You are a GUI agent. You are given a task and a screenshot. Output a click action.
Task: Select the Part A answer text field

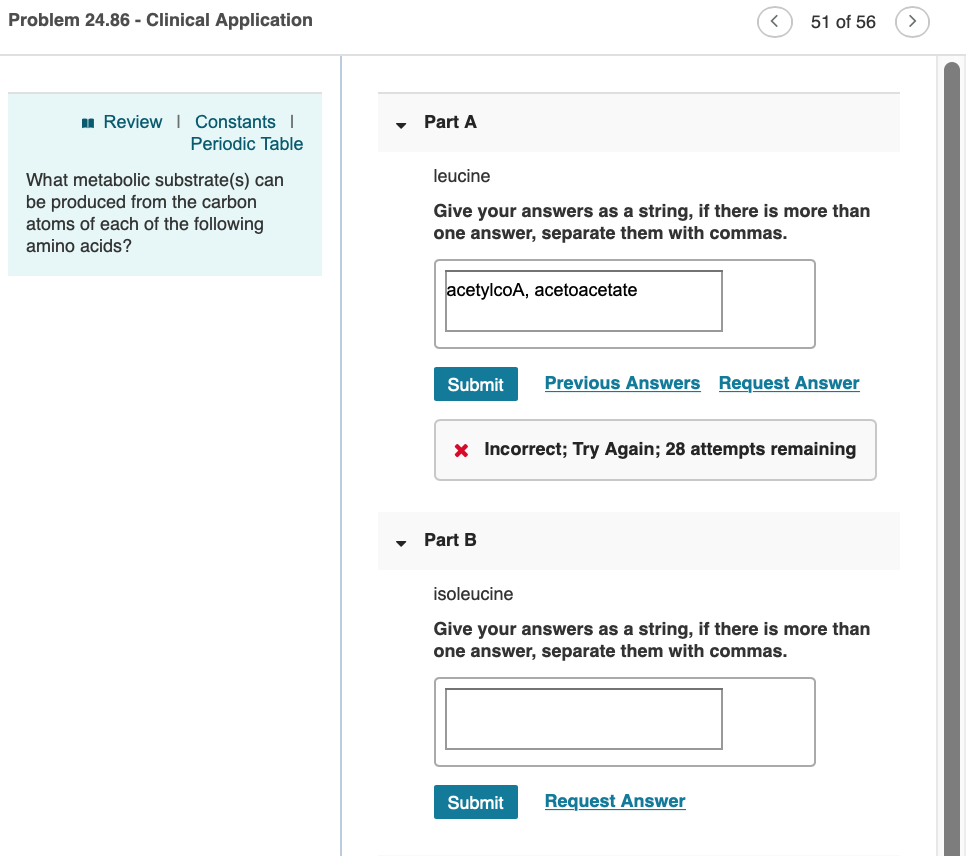(x=583, y=300)
